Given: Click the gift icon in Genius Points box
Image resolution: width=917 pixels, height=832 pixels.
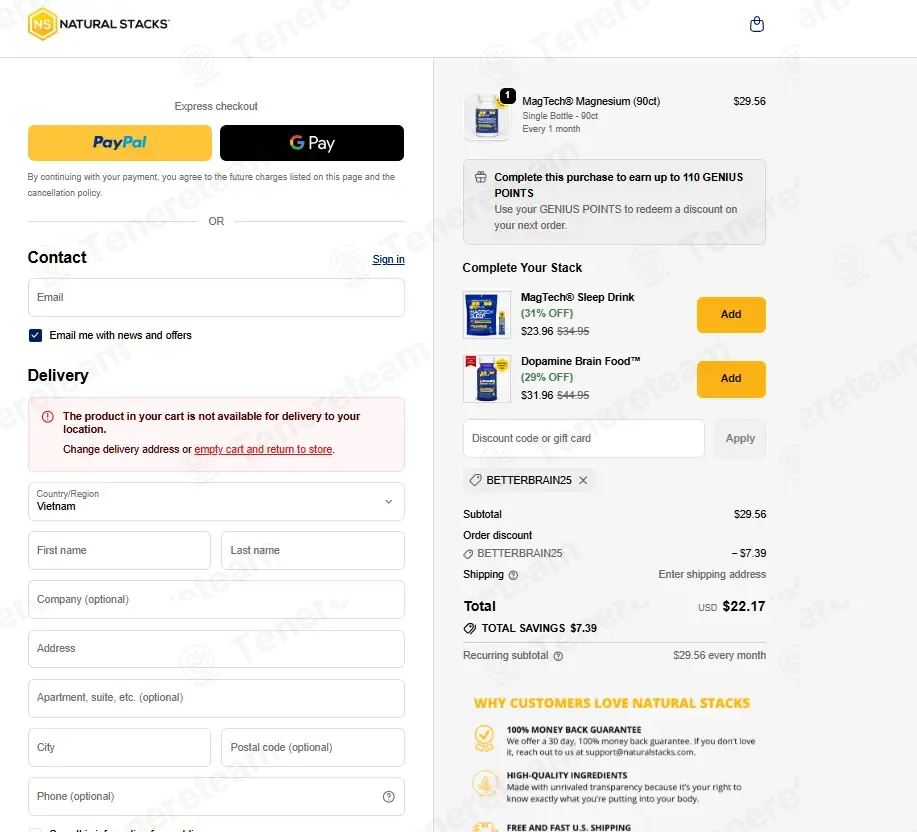Looking at the screenshot, I should [x=481, y=177].
